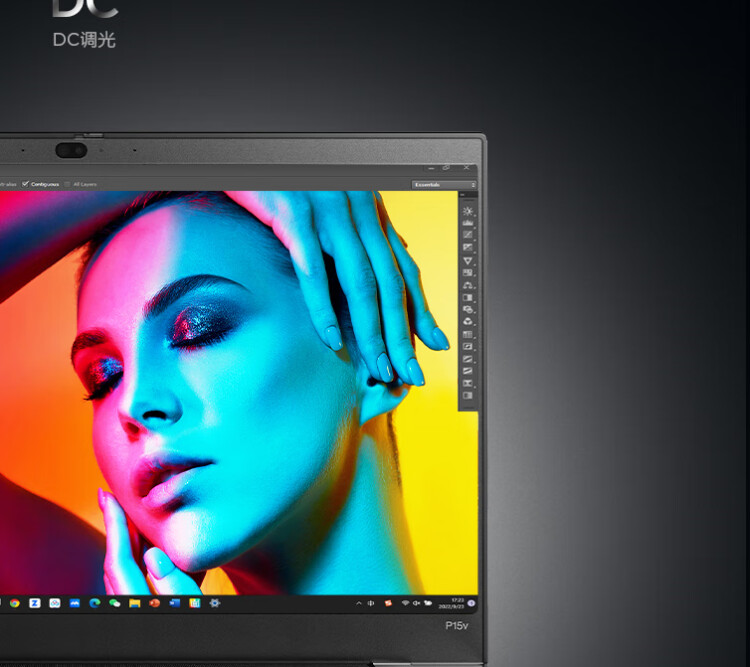Add a Channel Mixer adjustment

point(468,322)
